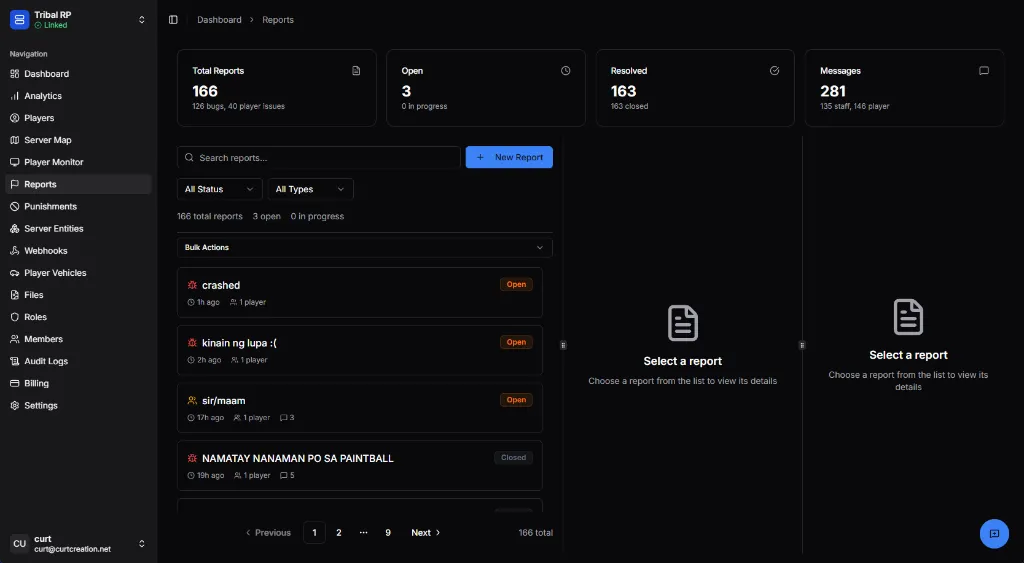
Task: Click the comment count icon on sir/maam
Action: tap(283, 417)
